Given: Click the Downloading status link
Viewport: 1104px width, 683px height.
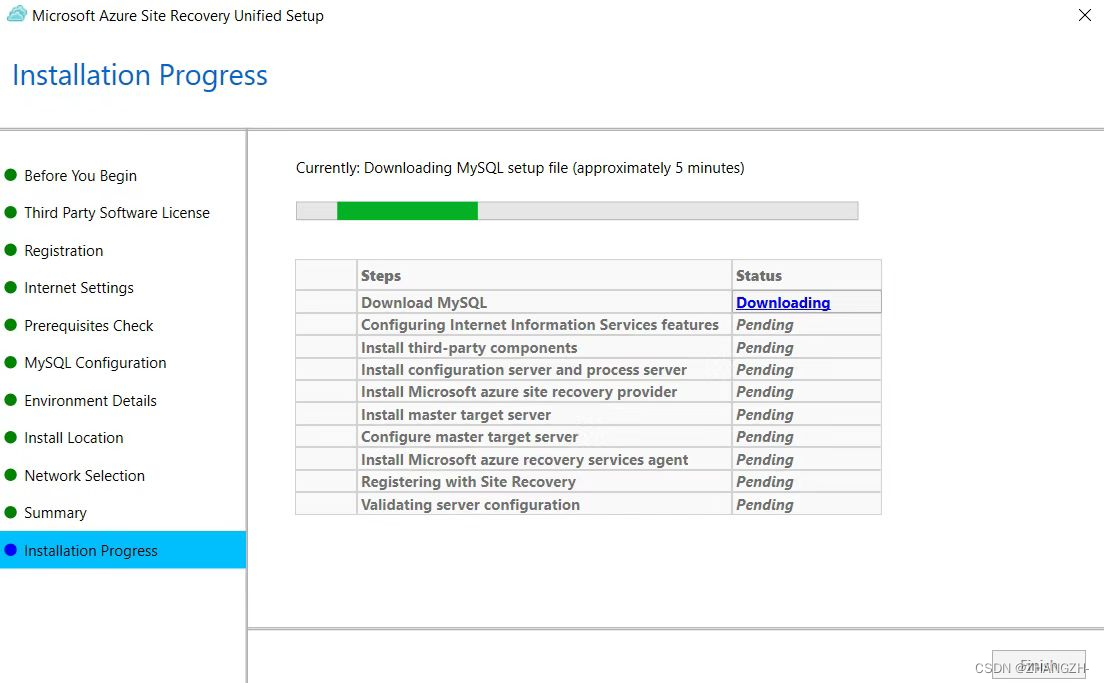Looking at the screenshot, I should (x=783, y=303).
